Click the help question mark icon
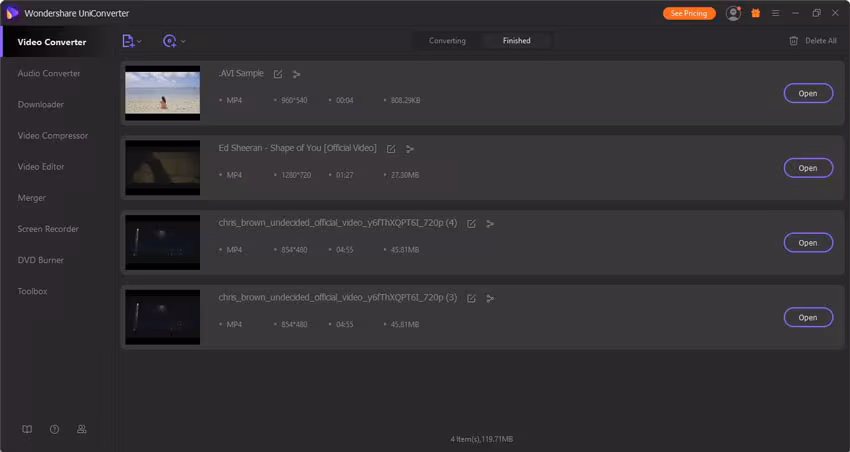 point(54,429)
